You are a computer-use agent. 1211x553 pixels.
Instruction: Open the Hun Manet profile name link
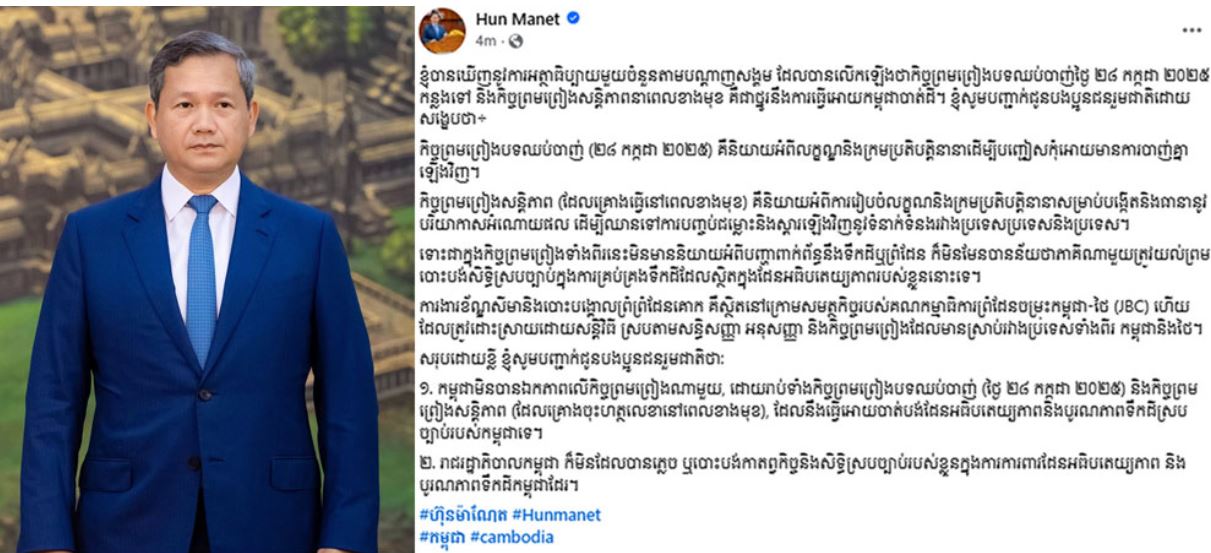pos(518,19)
